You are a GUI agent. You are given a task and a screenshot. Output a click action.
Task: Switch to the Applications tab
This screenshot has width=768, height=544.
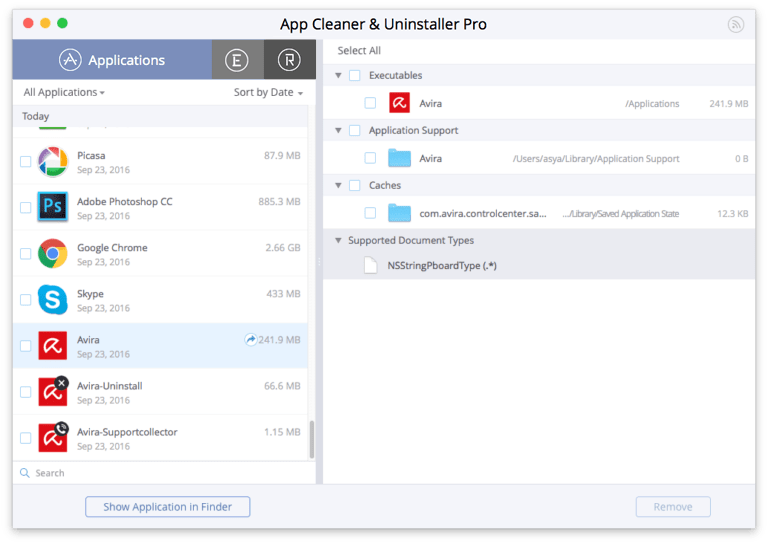[x=112, y=60]
